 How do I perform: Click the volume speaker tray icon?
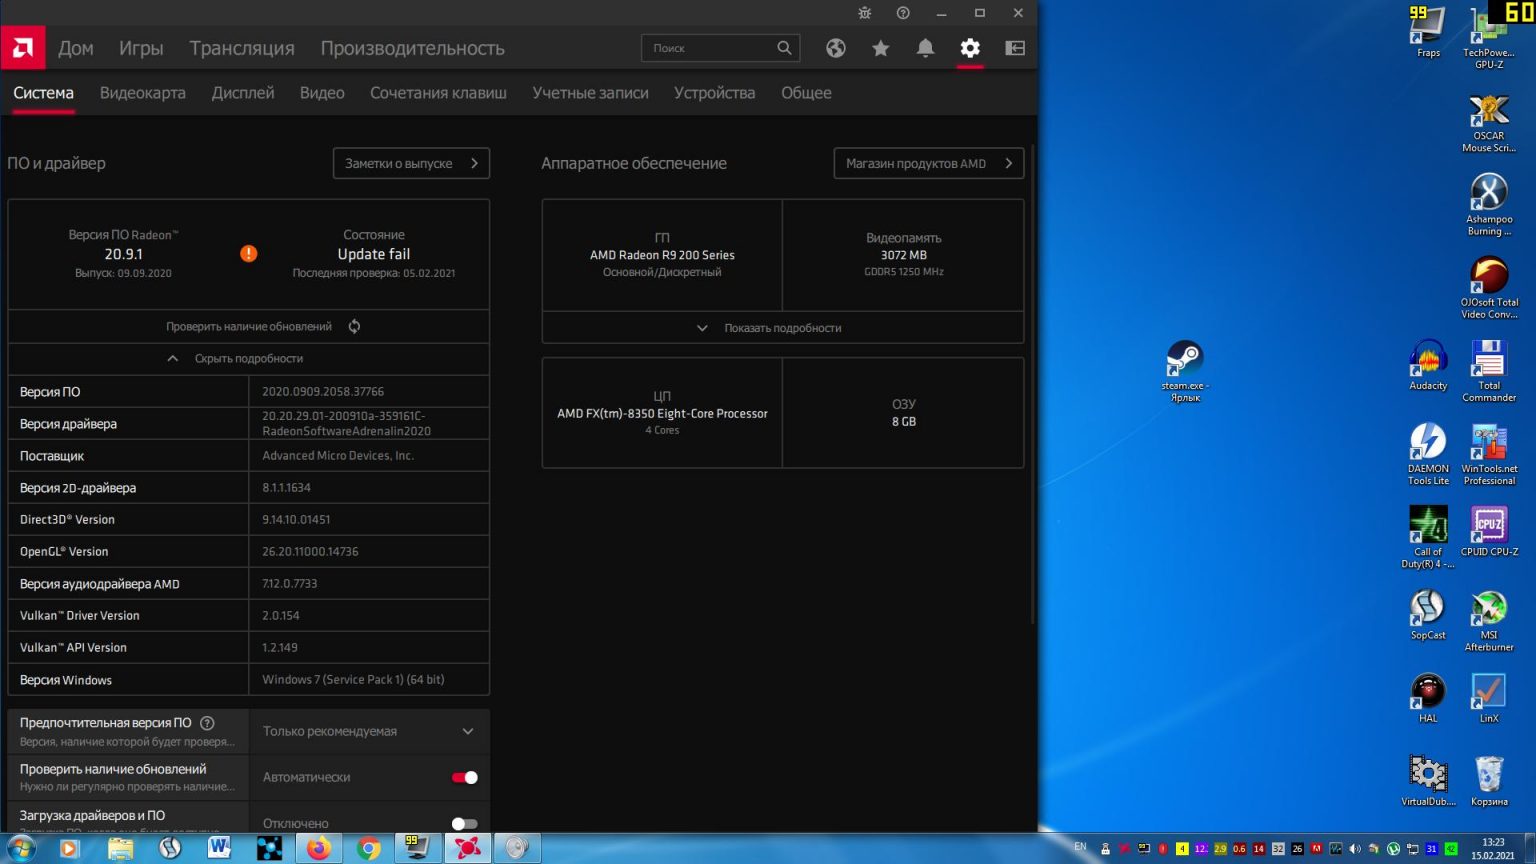pos(1355,848)
